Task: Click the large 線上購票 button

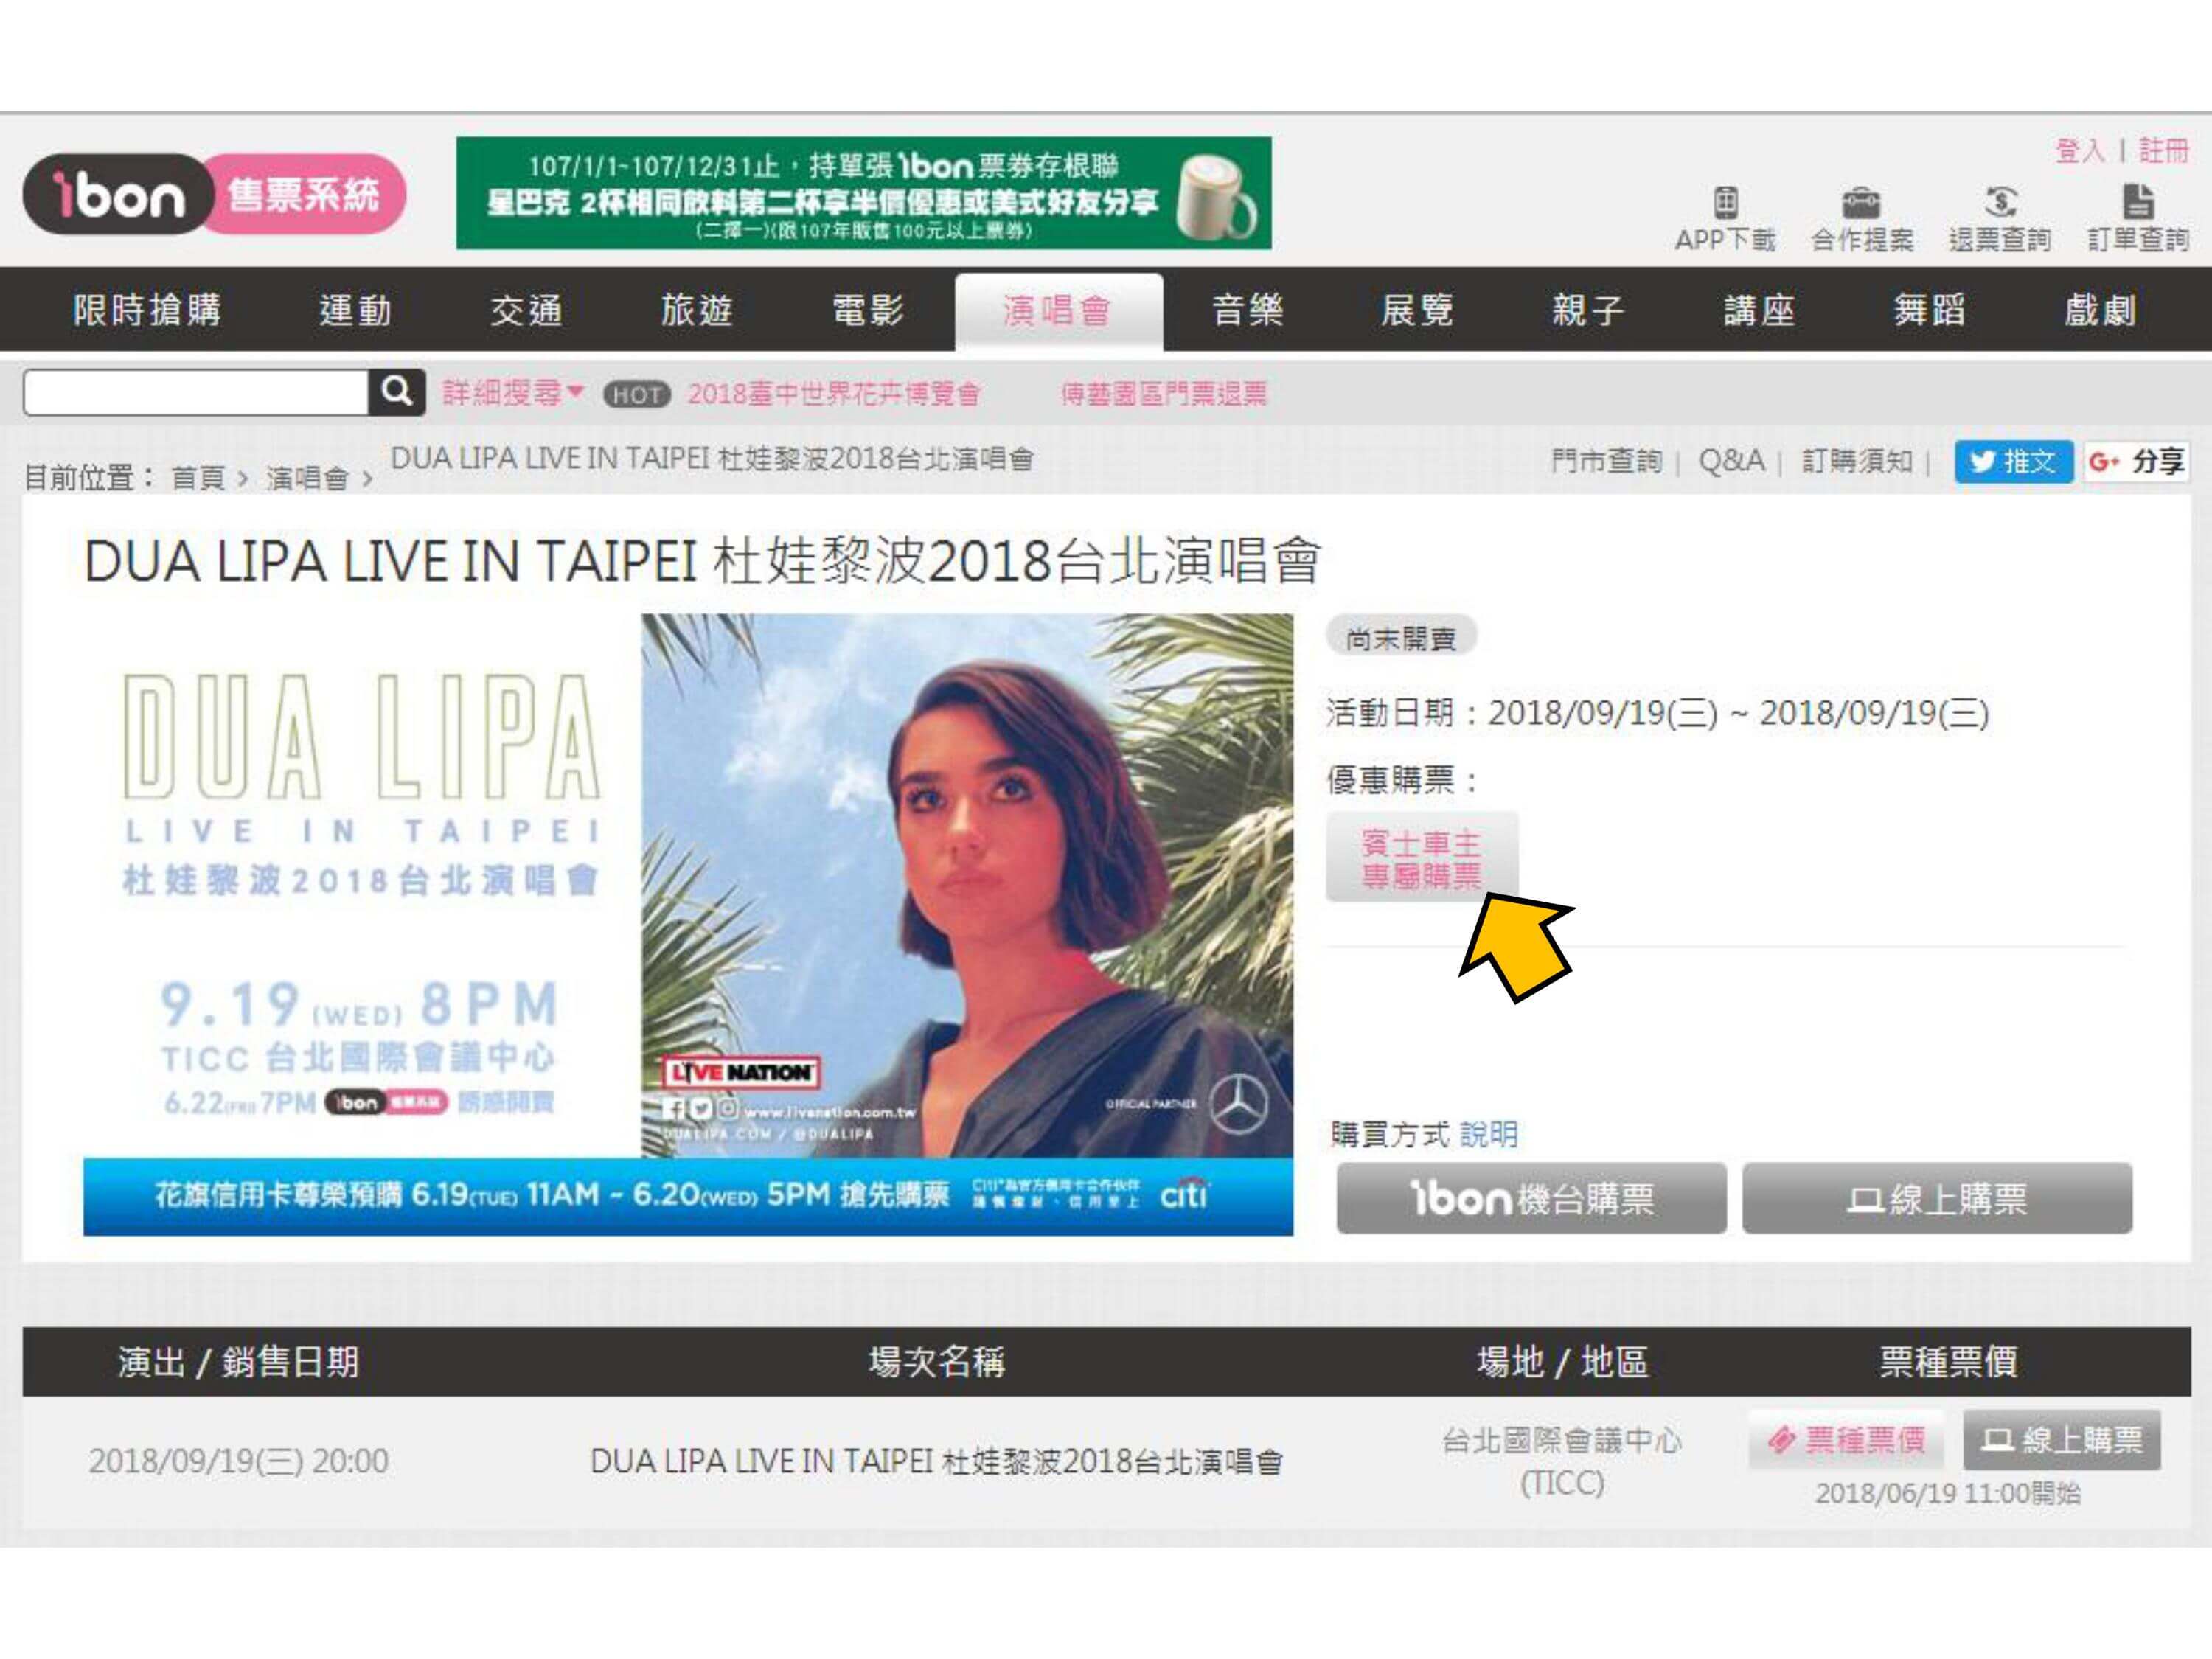Action: point(1937,1198)
